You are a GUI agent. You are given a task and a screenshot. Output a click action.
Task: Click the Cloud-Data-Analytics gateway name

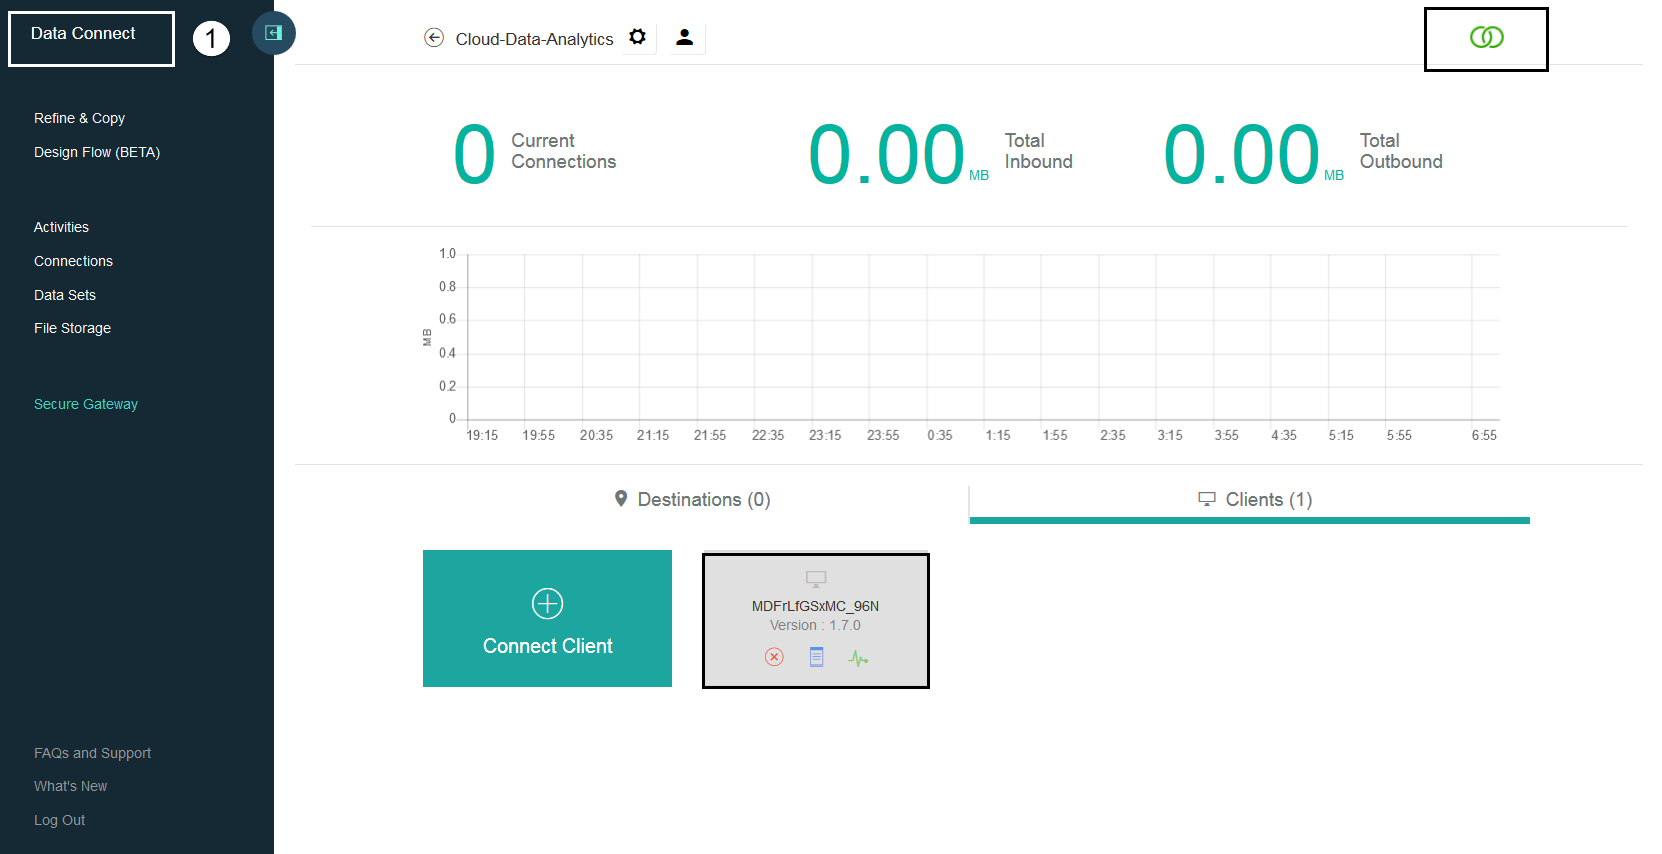click(x=534, y=39)
